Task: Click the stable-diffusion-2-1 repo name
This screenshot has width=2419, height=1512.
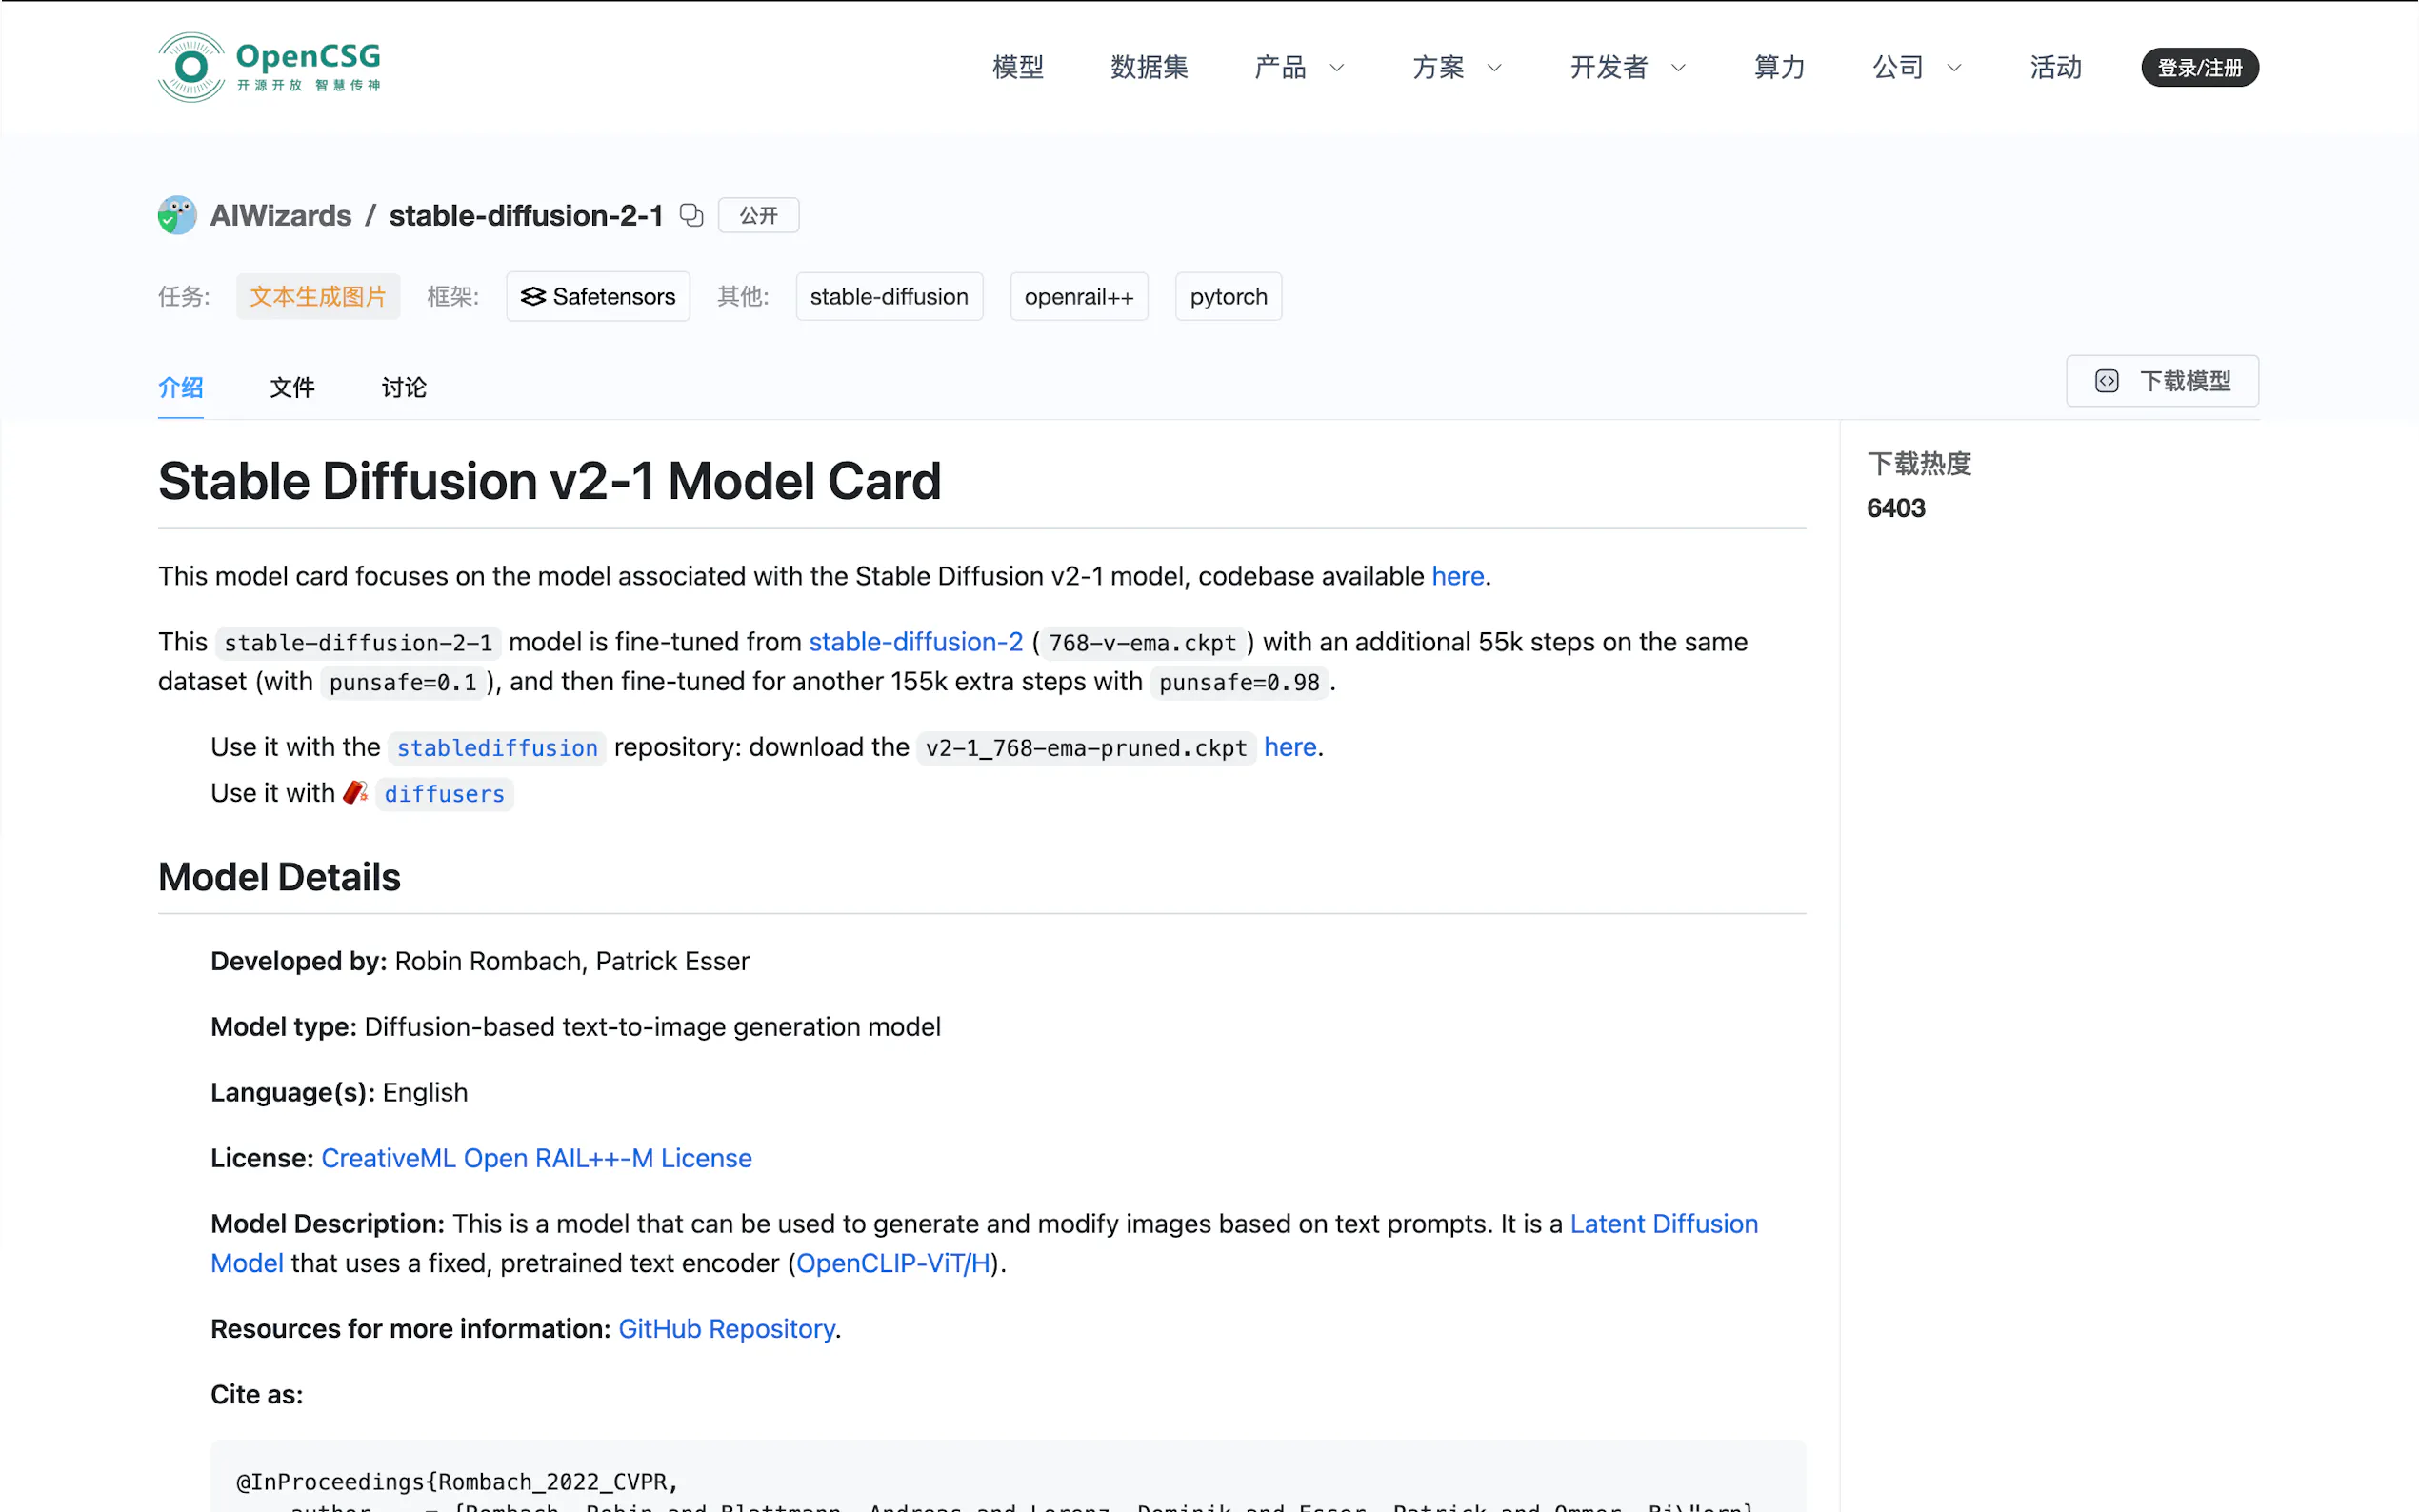Action: 526,215
